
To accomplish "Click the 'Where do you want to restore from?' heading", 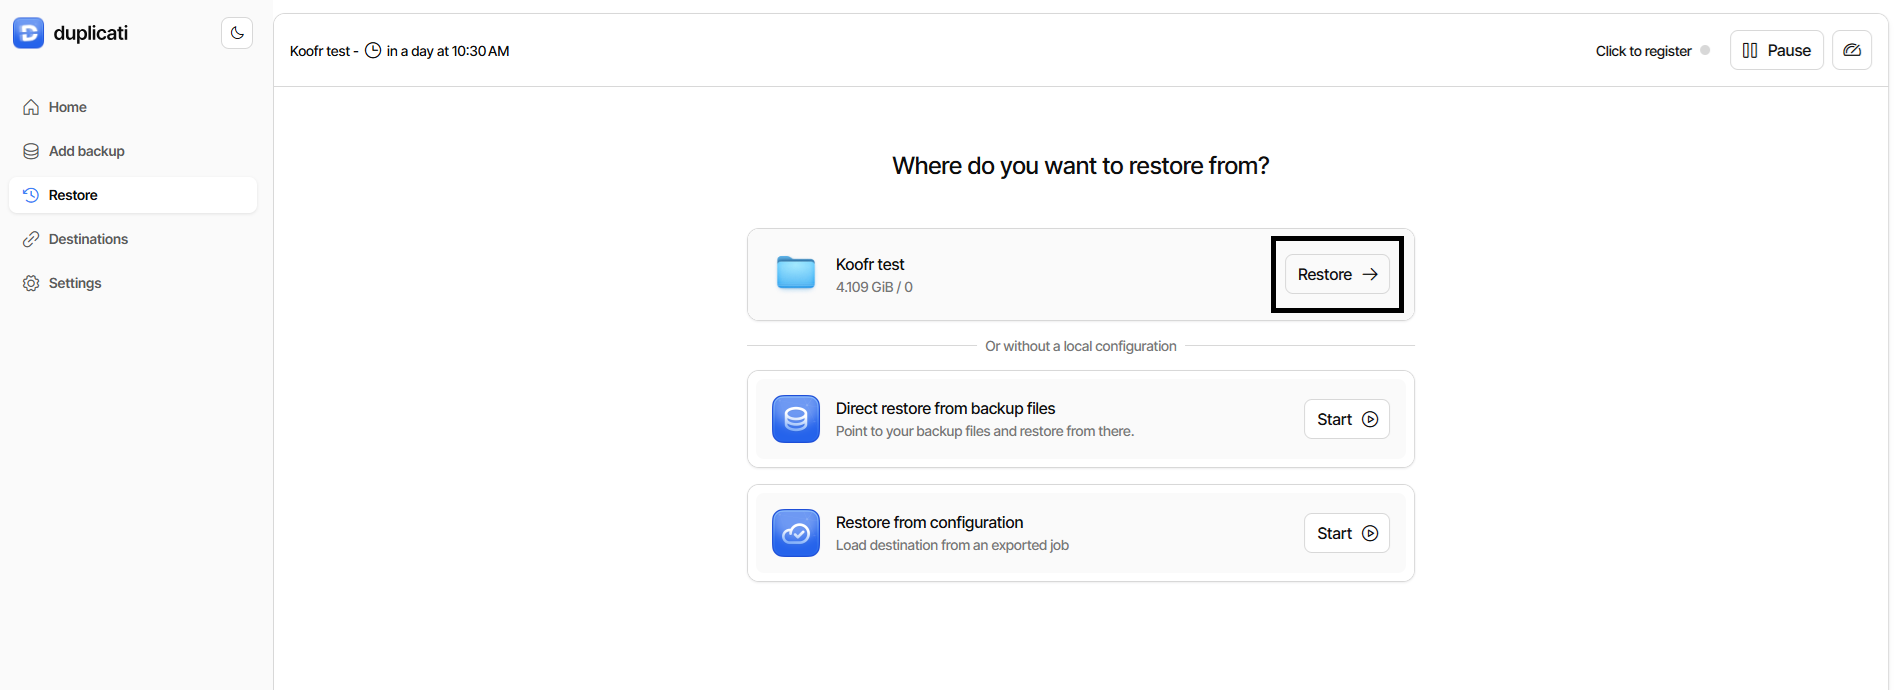I will click(1081, 166).
